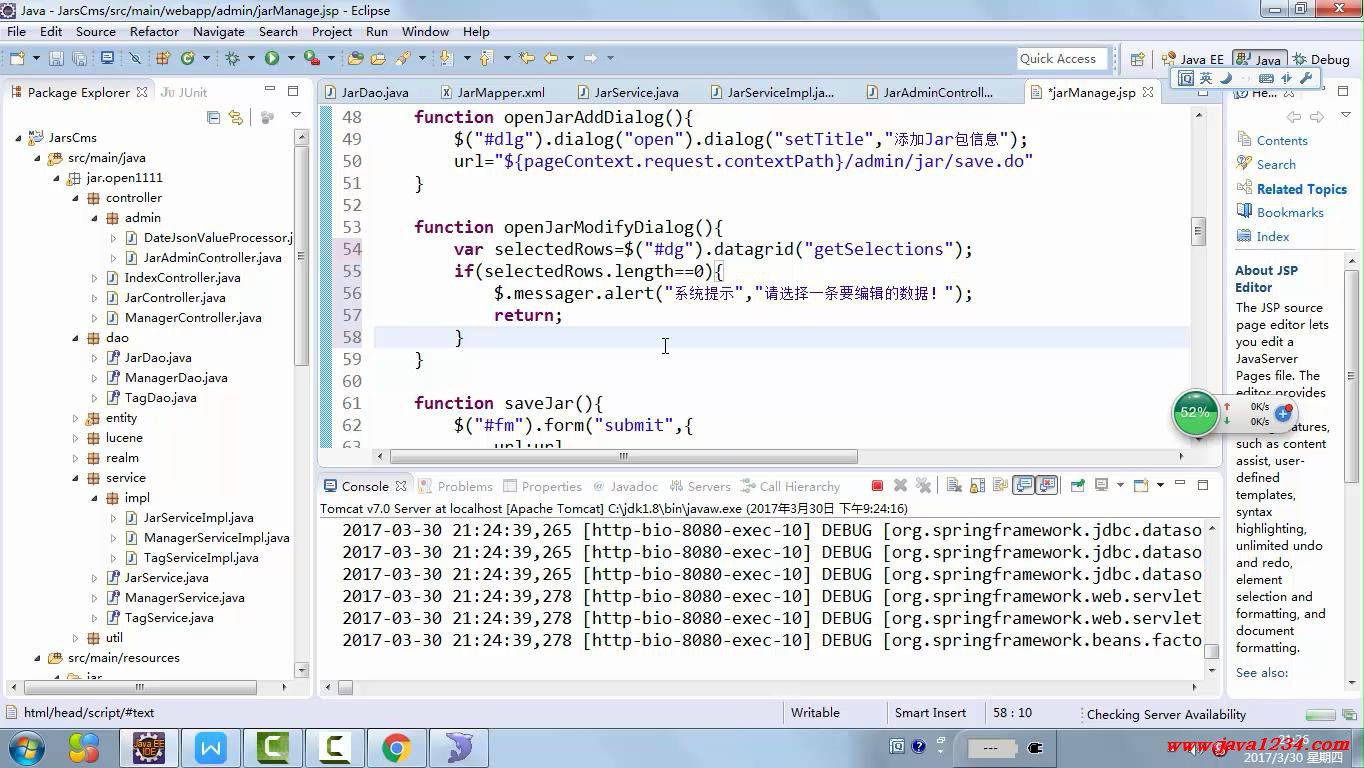Click the New file toolbar icon
The width and height of the screenshot is (1364, 768).
pos(17,58)
